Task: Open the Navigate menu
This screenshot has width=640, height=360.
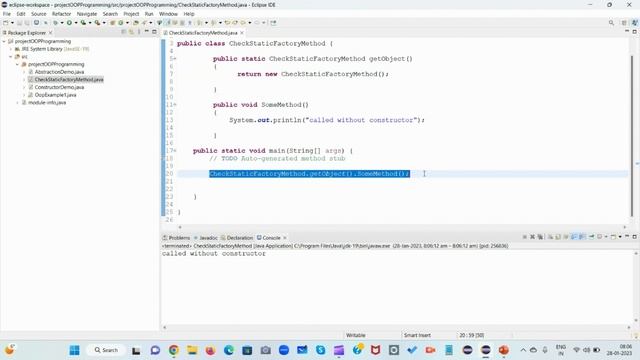Action: tap(87, 14)
